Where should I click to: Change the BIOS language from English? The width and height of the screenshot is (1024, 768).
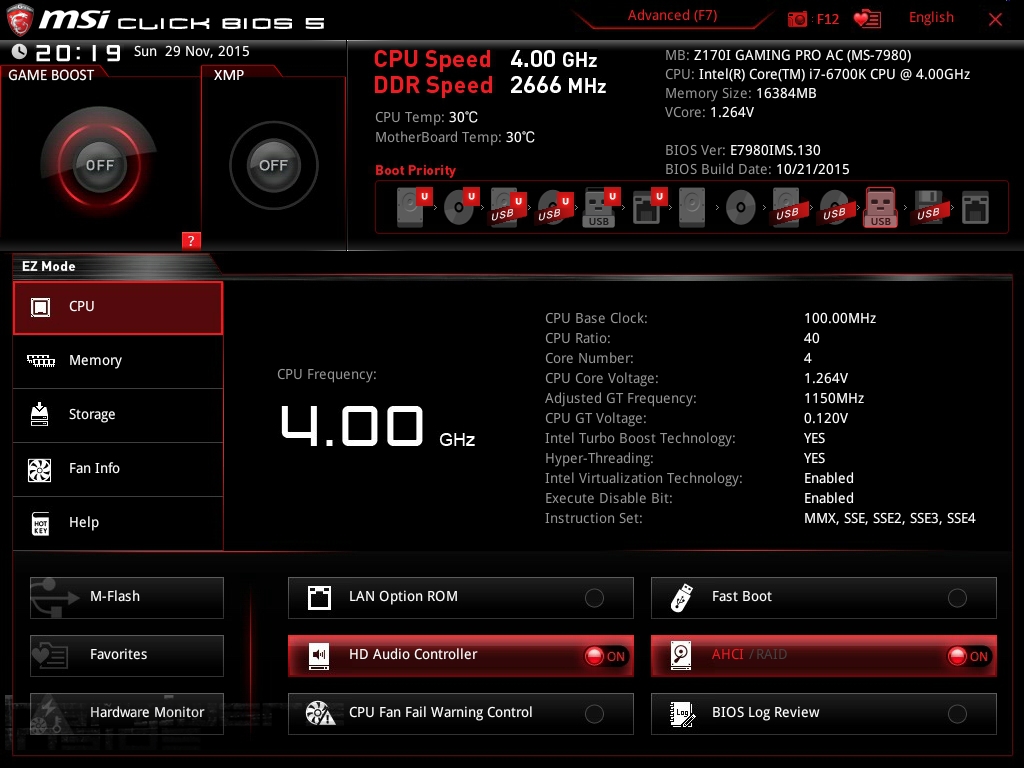tap(931, 17)
